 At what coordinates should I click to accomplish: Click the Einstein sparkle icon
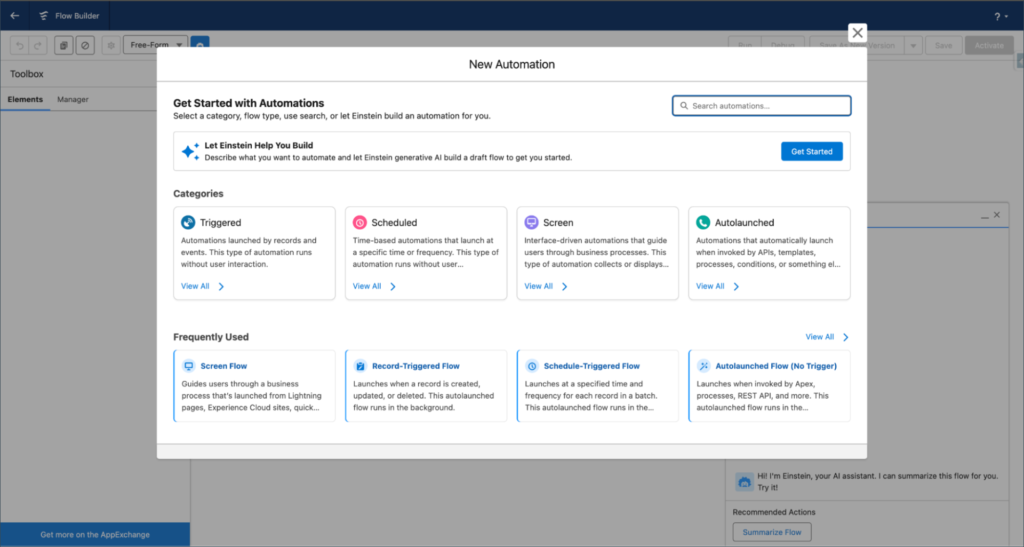pyautogui.click(x=190, y=152)
